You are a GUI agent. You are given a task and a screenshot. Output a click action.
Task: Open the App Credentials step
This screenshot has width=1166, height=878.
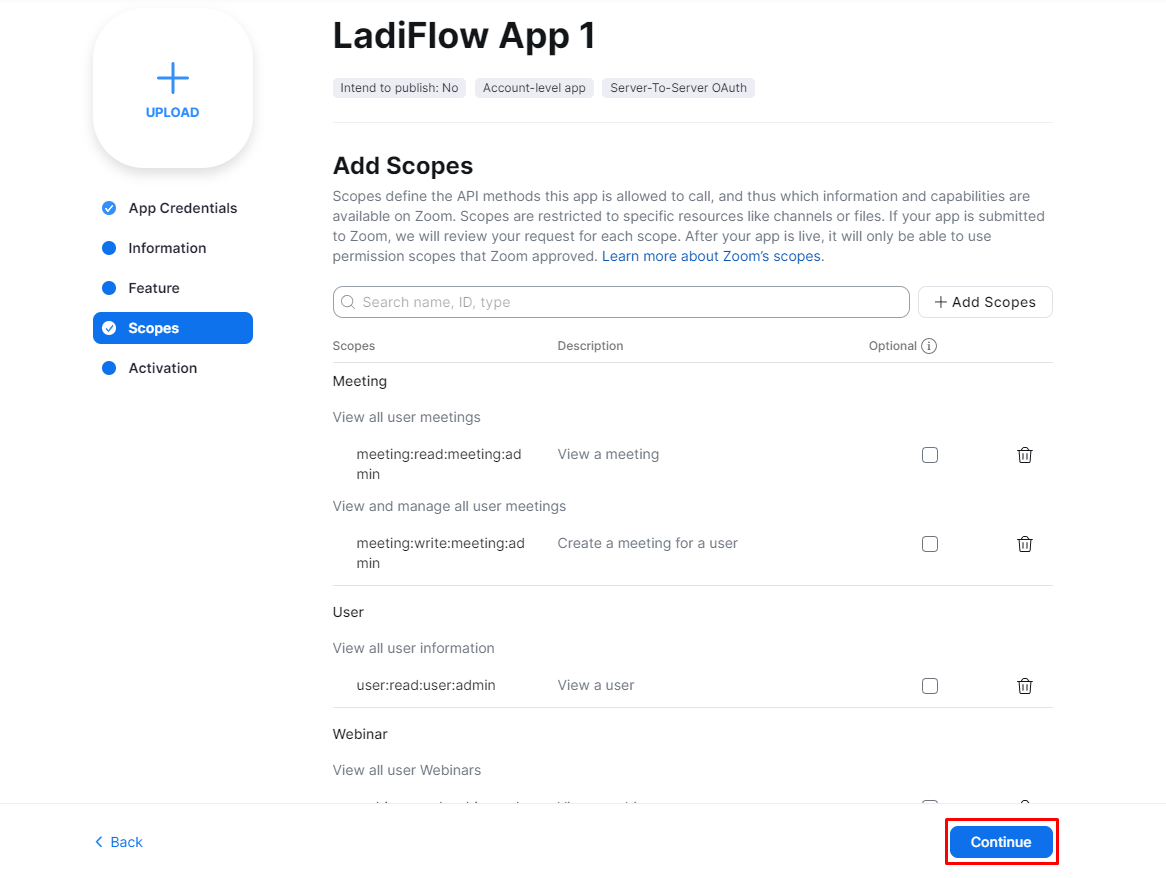coord(182,208)
